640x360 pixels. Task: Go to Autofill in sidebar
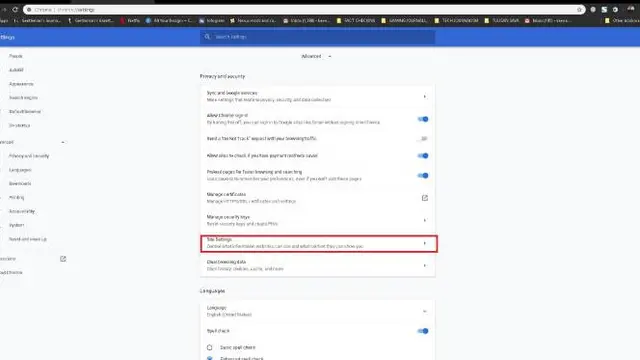tap(16, 70)
